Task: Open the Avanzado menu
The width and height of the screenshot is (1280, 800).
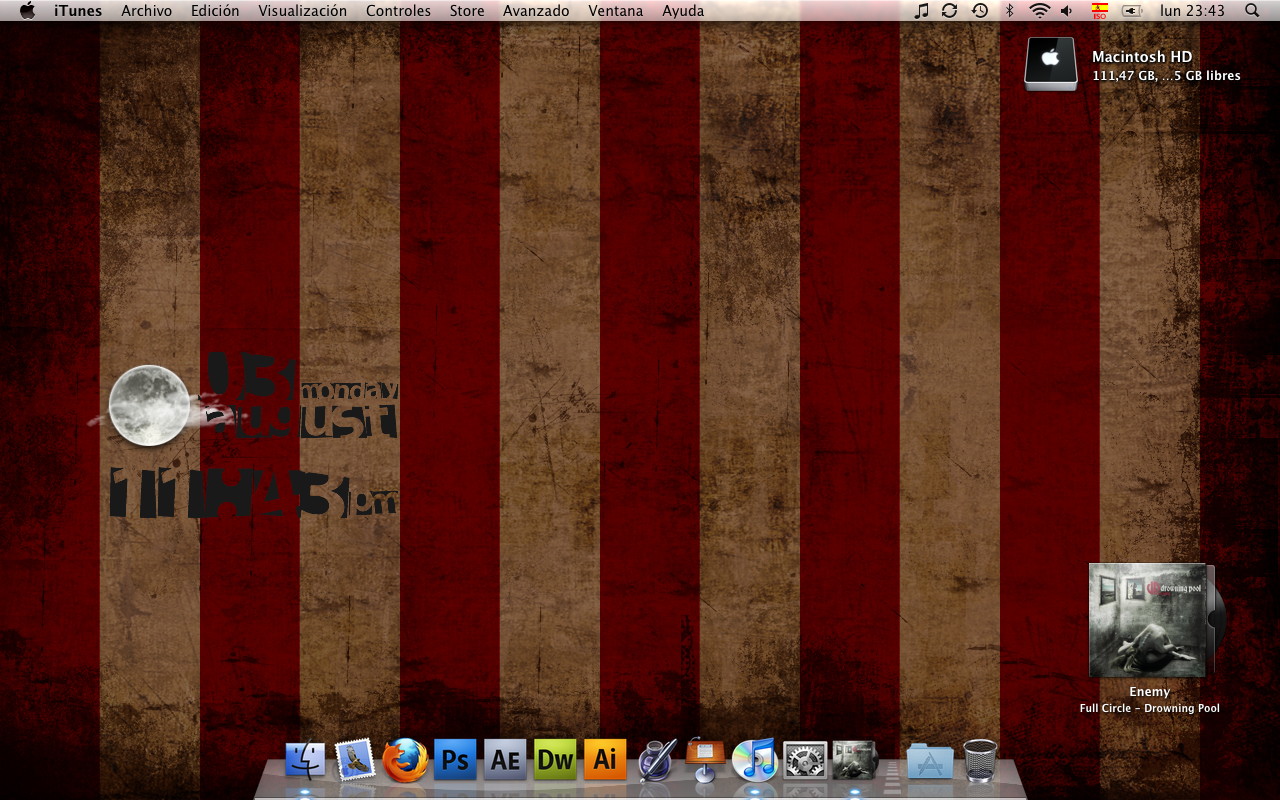Action: (x=536, y=11)
